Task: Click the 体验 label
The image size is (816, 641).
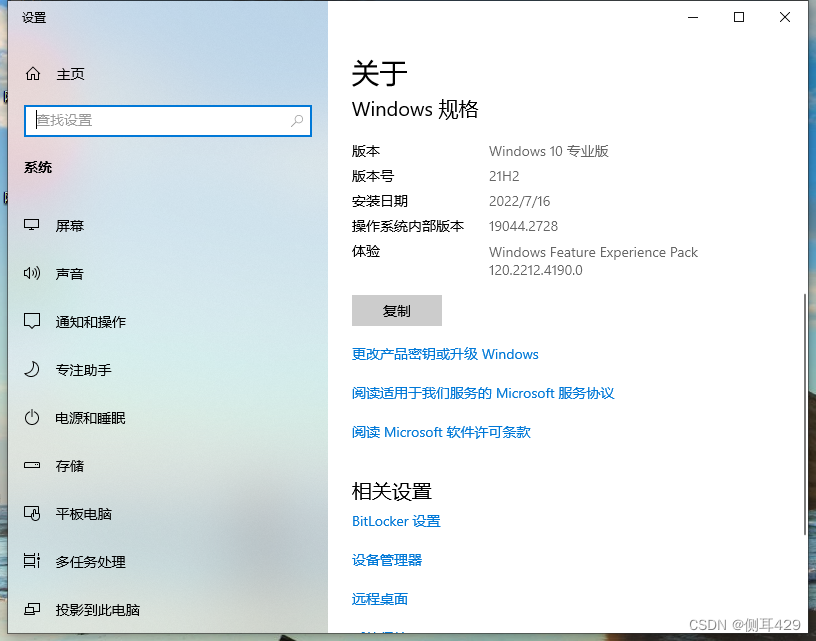Action: tap(366, 252)
